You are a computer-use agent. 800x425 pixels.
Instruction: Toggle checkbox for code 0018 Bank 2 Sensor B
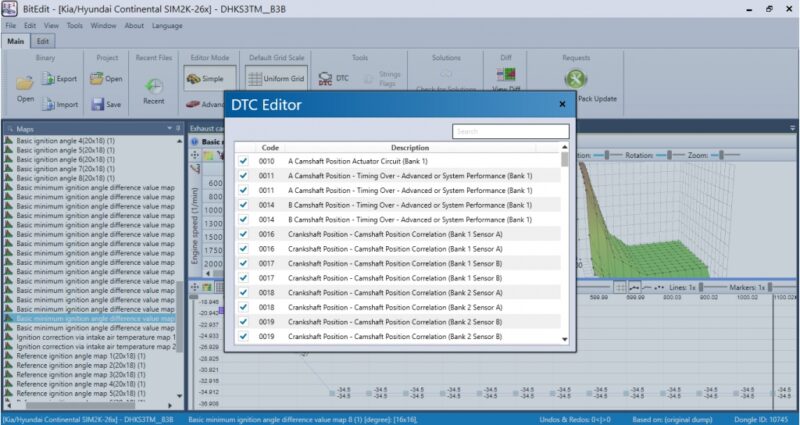click(243, 307)
